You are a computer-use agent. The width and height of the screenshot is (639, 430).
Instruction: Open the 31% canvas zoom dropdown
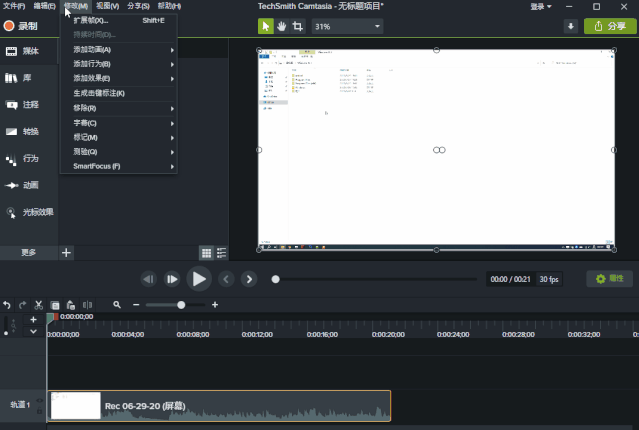click(347, 26)
